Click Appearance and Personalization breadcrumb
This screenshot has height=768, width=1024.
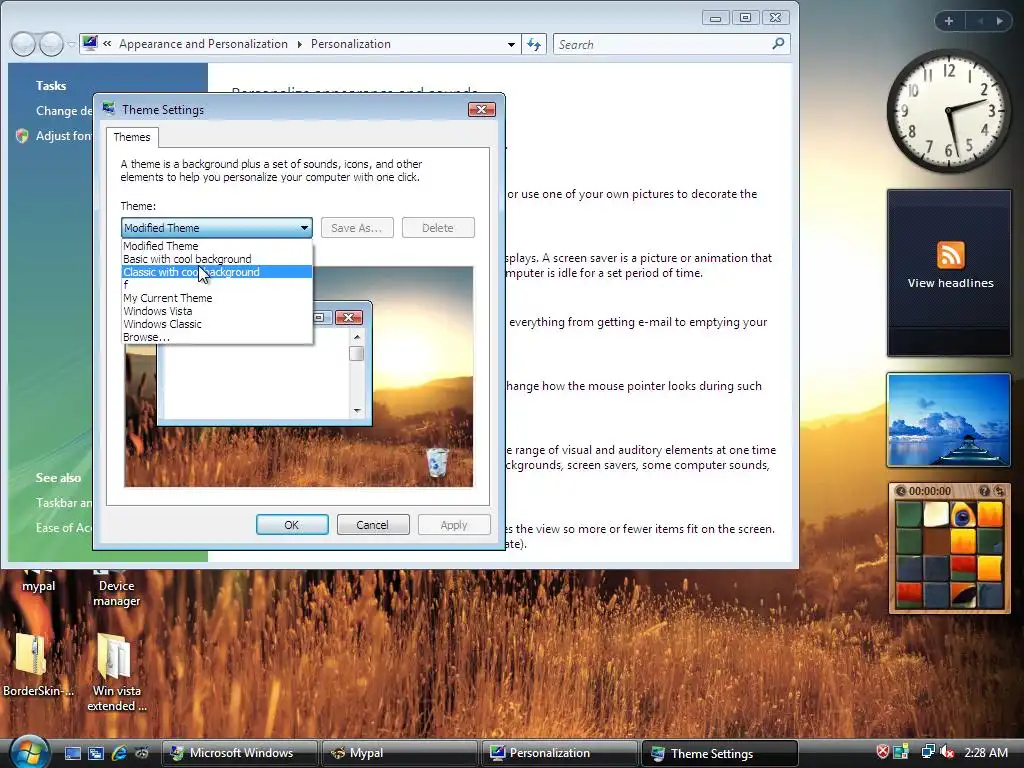203,44
